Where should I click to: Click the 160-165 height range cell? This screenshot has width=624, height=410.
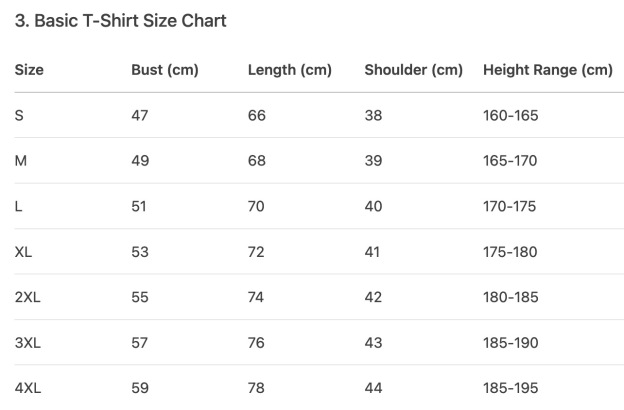510,116
